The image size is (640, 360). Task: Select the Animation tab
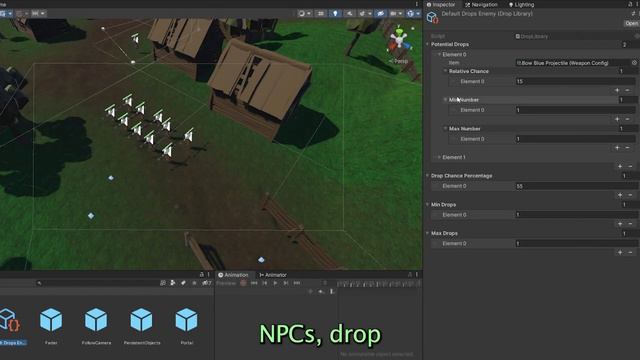[x=233, y=275]
